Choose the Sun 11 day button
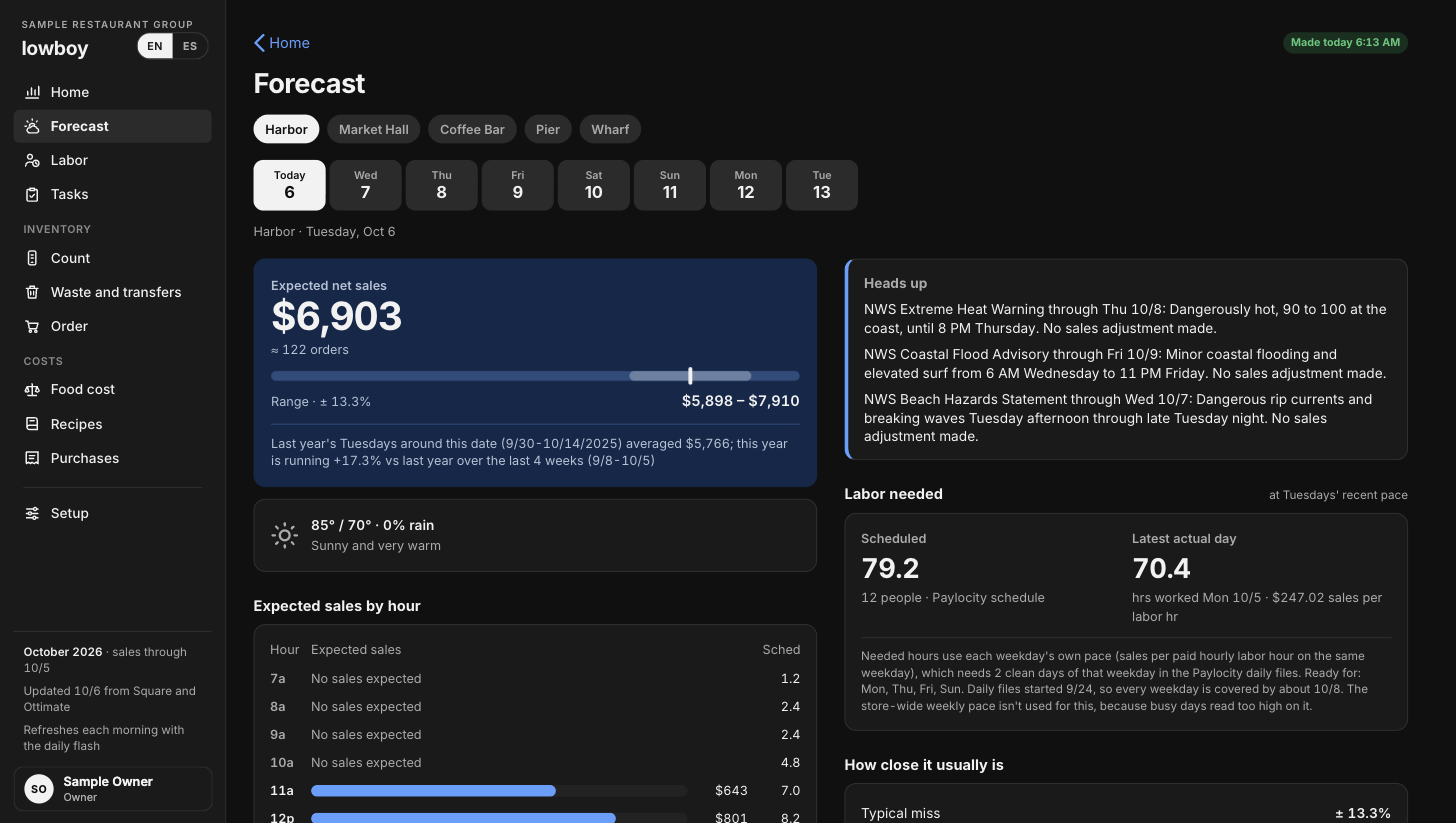1456x823 pixels. click(x=669, y=185)
